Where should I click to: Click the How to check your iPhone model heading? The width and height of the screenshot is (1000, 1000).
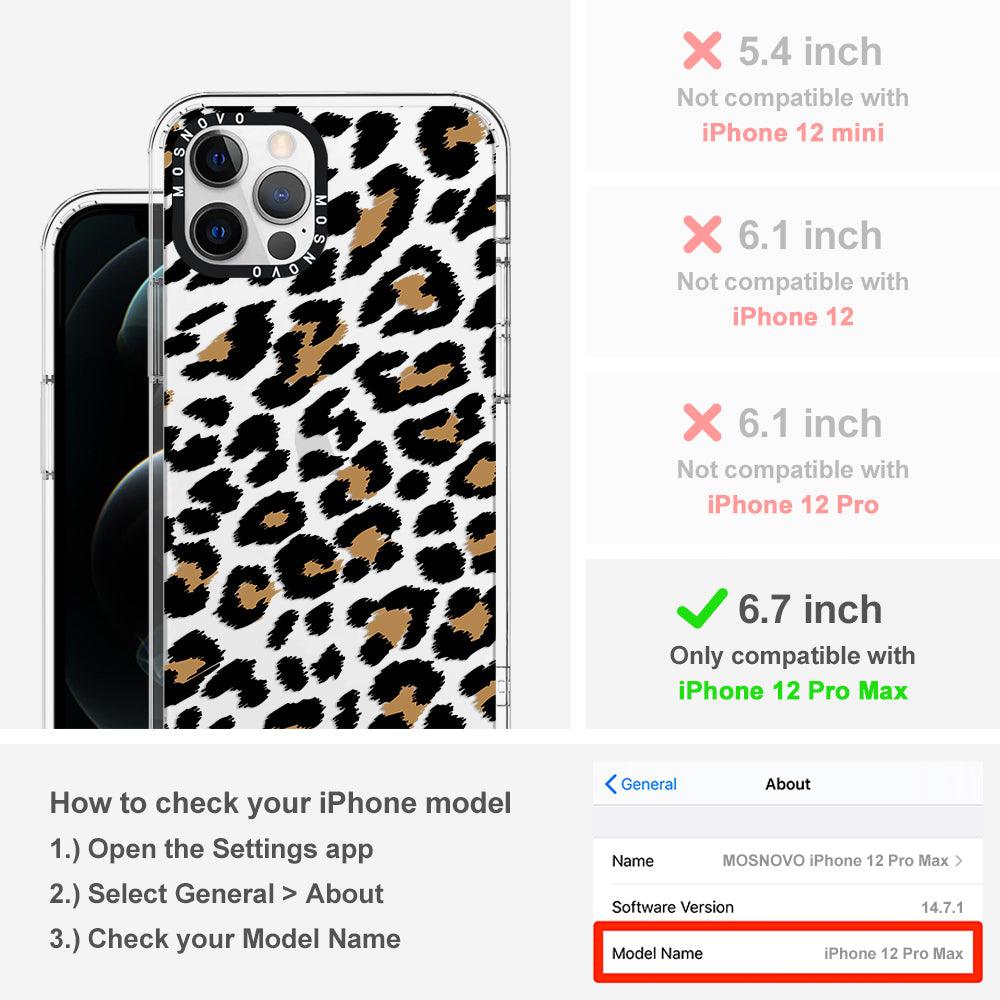[281, 802]
